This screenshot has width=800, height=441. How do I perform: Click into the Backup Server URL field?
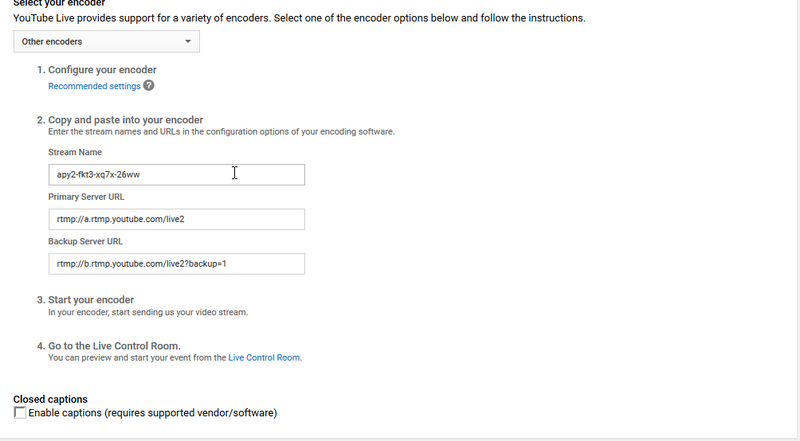click(x=177, y=264)
